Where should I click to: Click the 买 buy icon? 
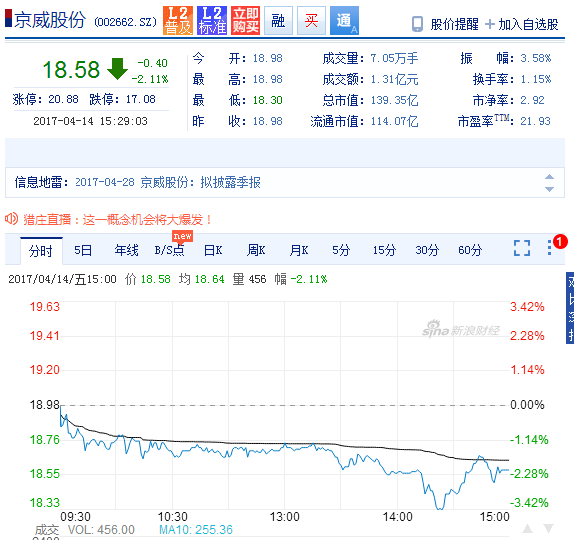(311, 21)
